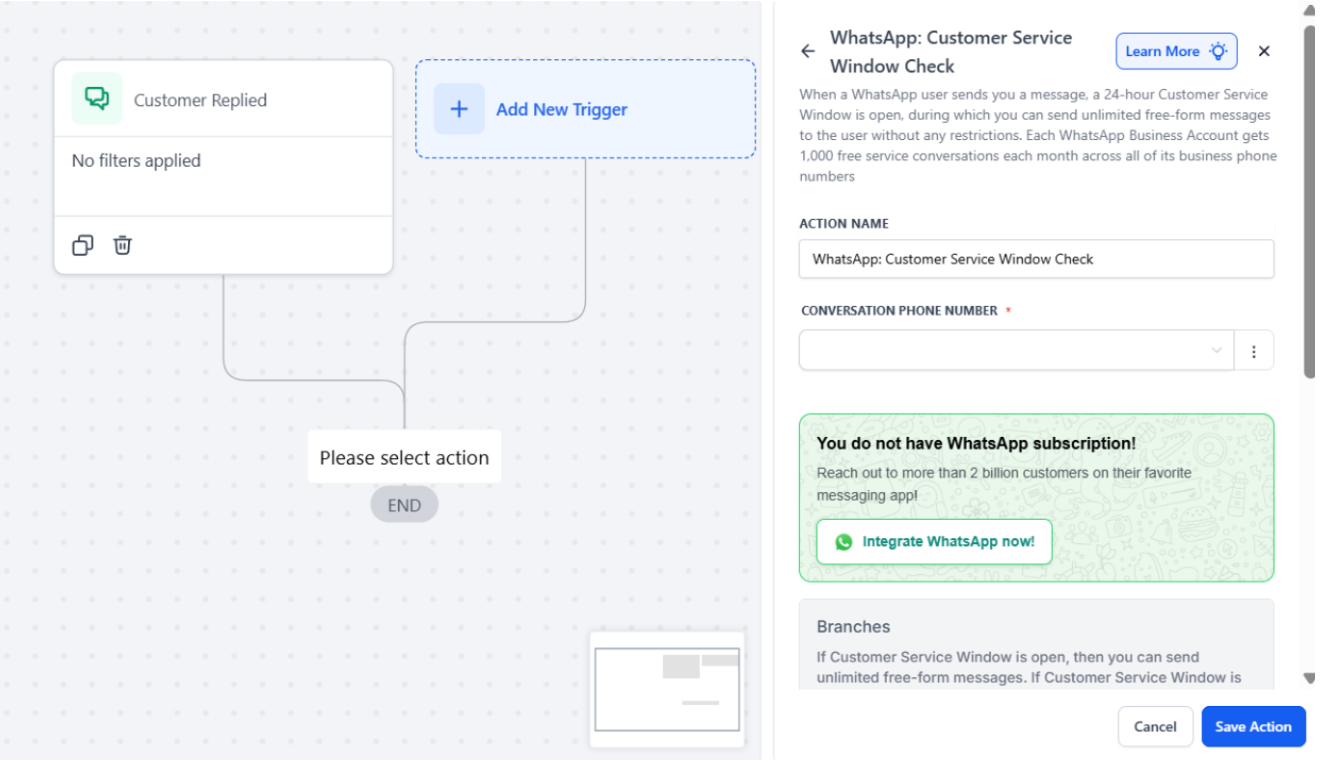
Task: Click the workflow minimap thumbnail
Action: pyautogui.click(x=667, y=689)
